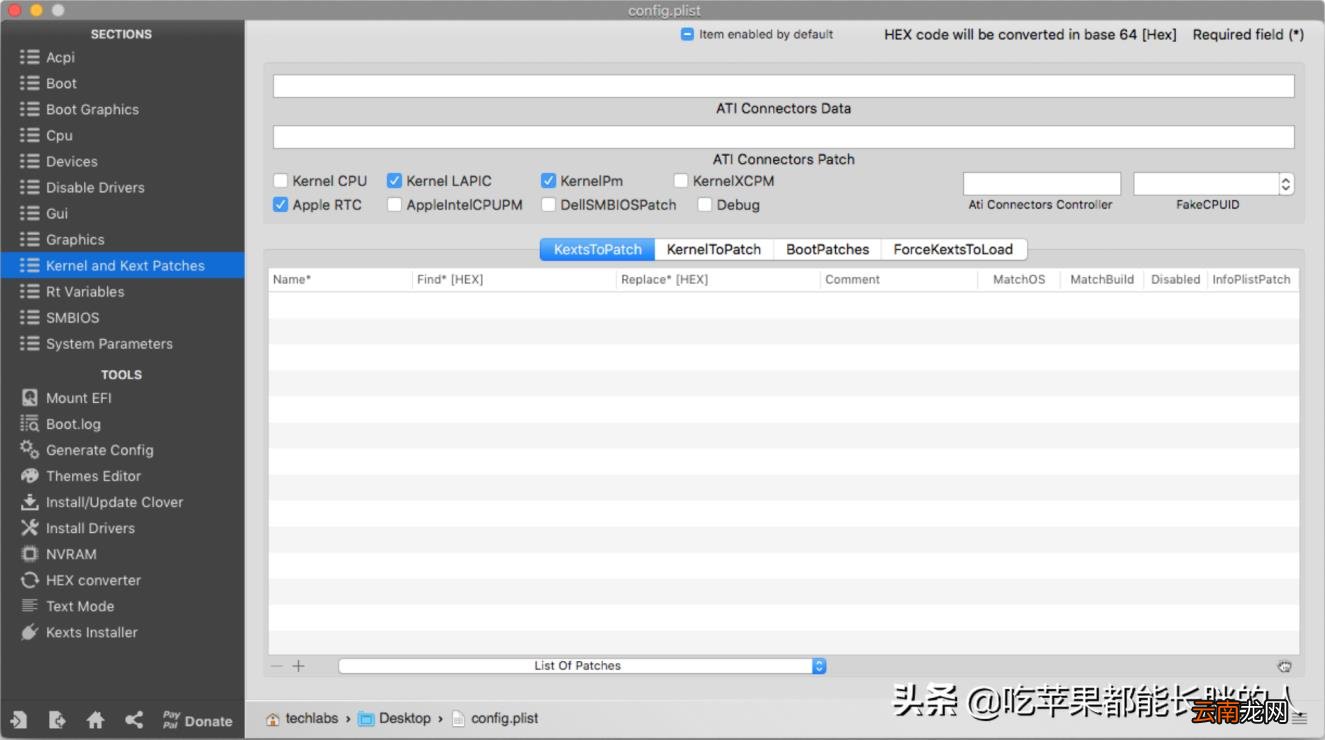The image size is (1325, 740).
Task: Switch to the BootPatches tab
Action: (828, 249)
